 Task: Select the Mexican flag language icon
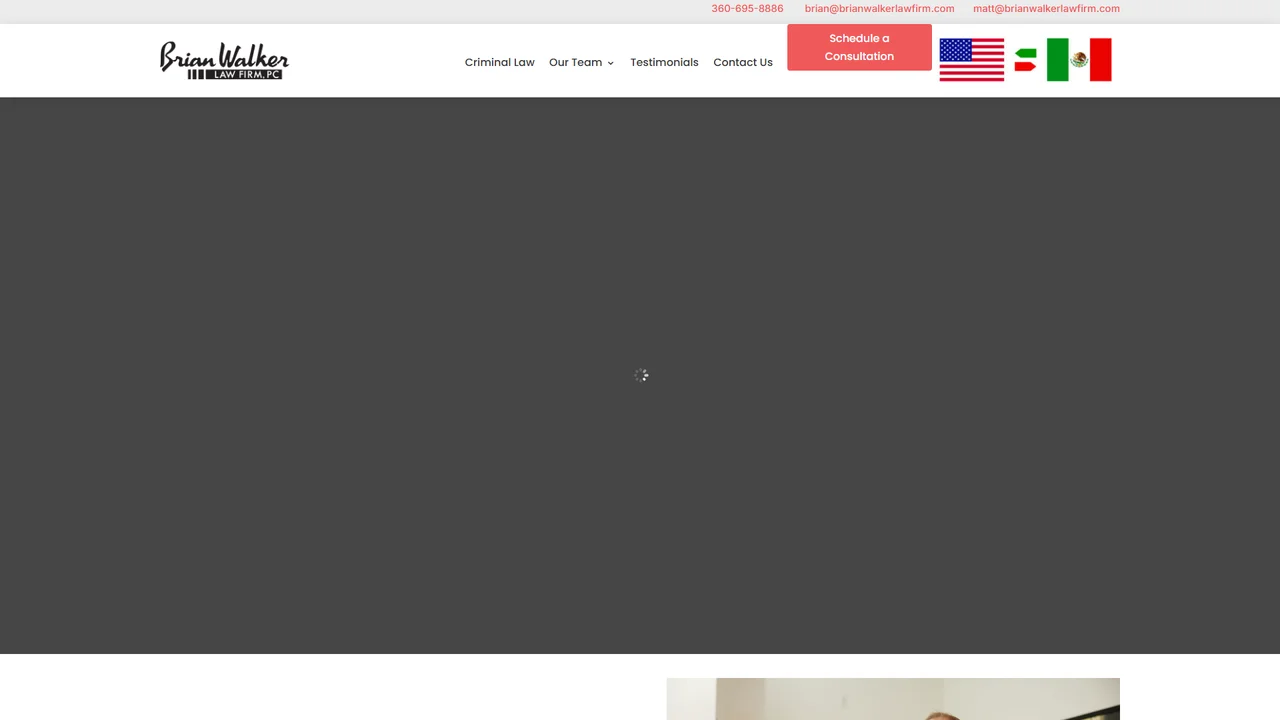1079,60
